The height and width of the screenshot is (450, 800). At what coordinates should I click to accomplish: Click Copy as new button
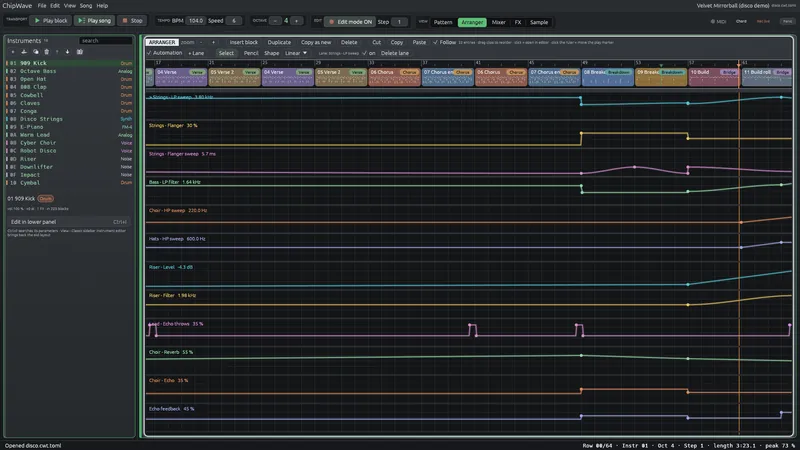316,42
